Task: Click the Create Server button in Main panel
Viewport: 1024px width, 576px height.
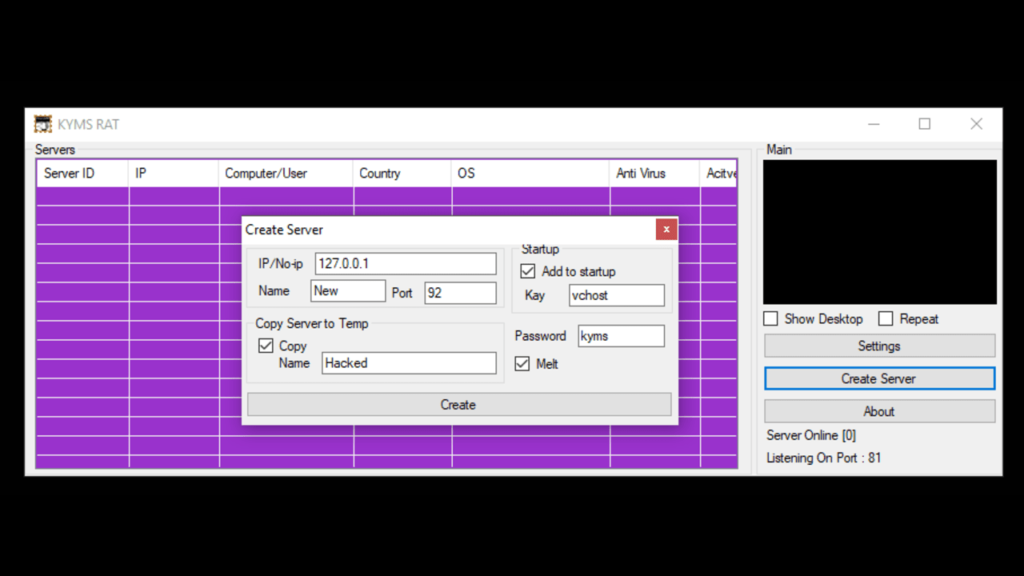Action: (880, 379)
